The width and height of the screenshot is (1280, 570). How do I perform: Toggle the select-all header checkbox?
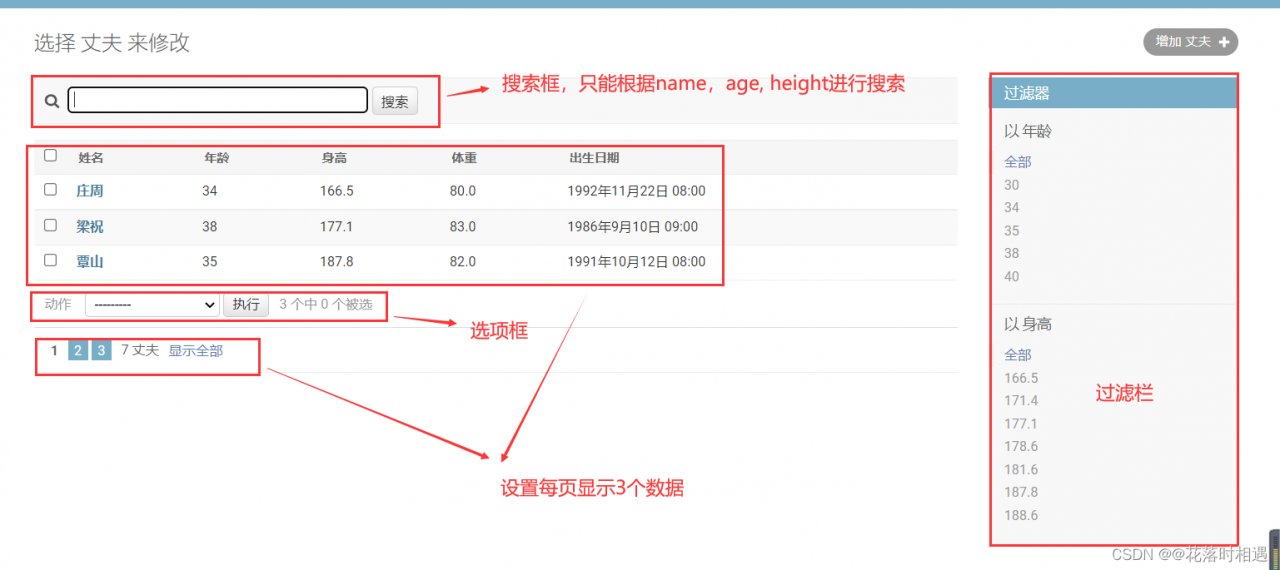pyautogui.click(x=51, y=155)
